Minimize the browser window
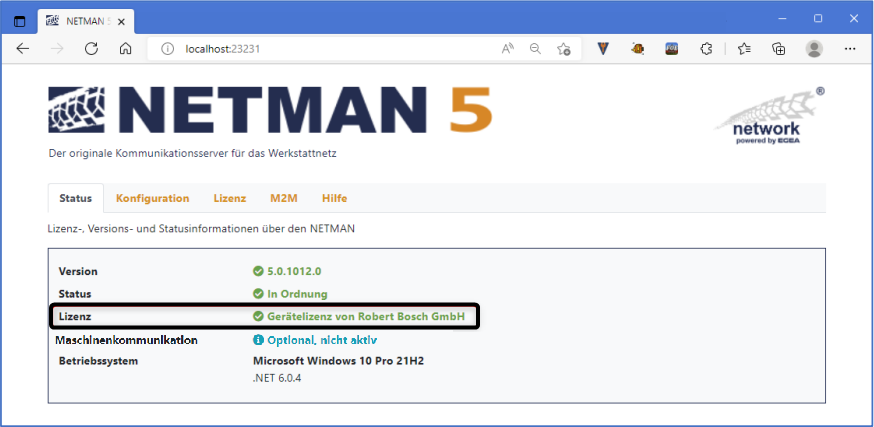 click(783, 18)
